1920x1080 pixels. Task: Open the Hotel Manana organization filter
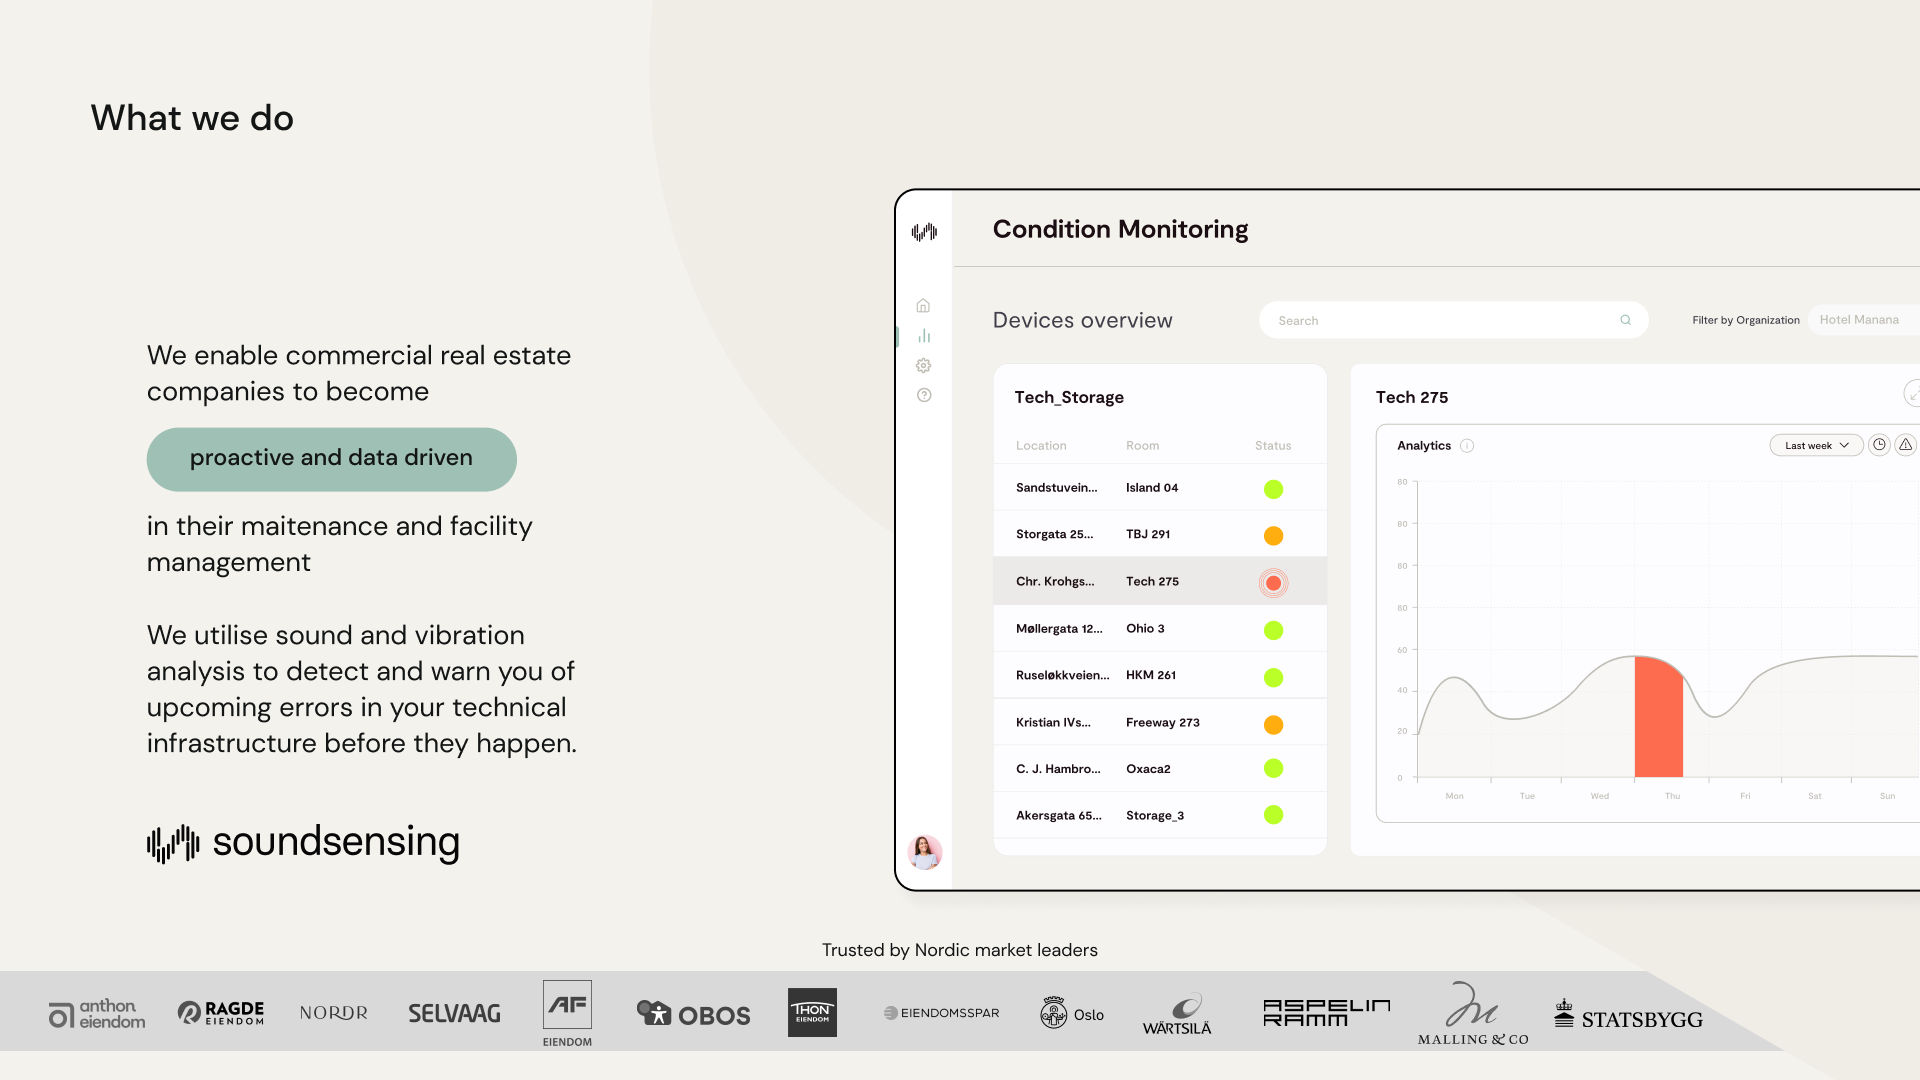1861,320
